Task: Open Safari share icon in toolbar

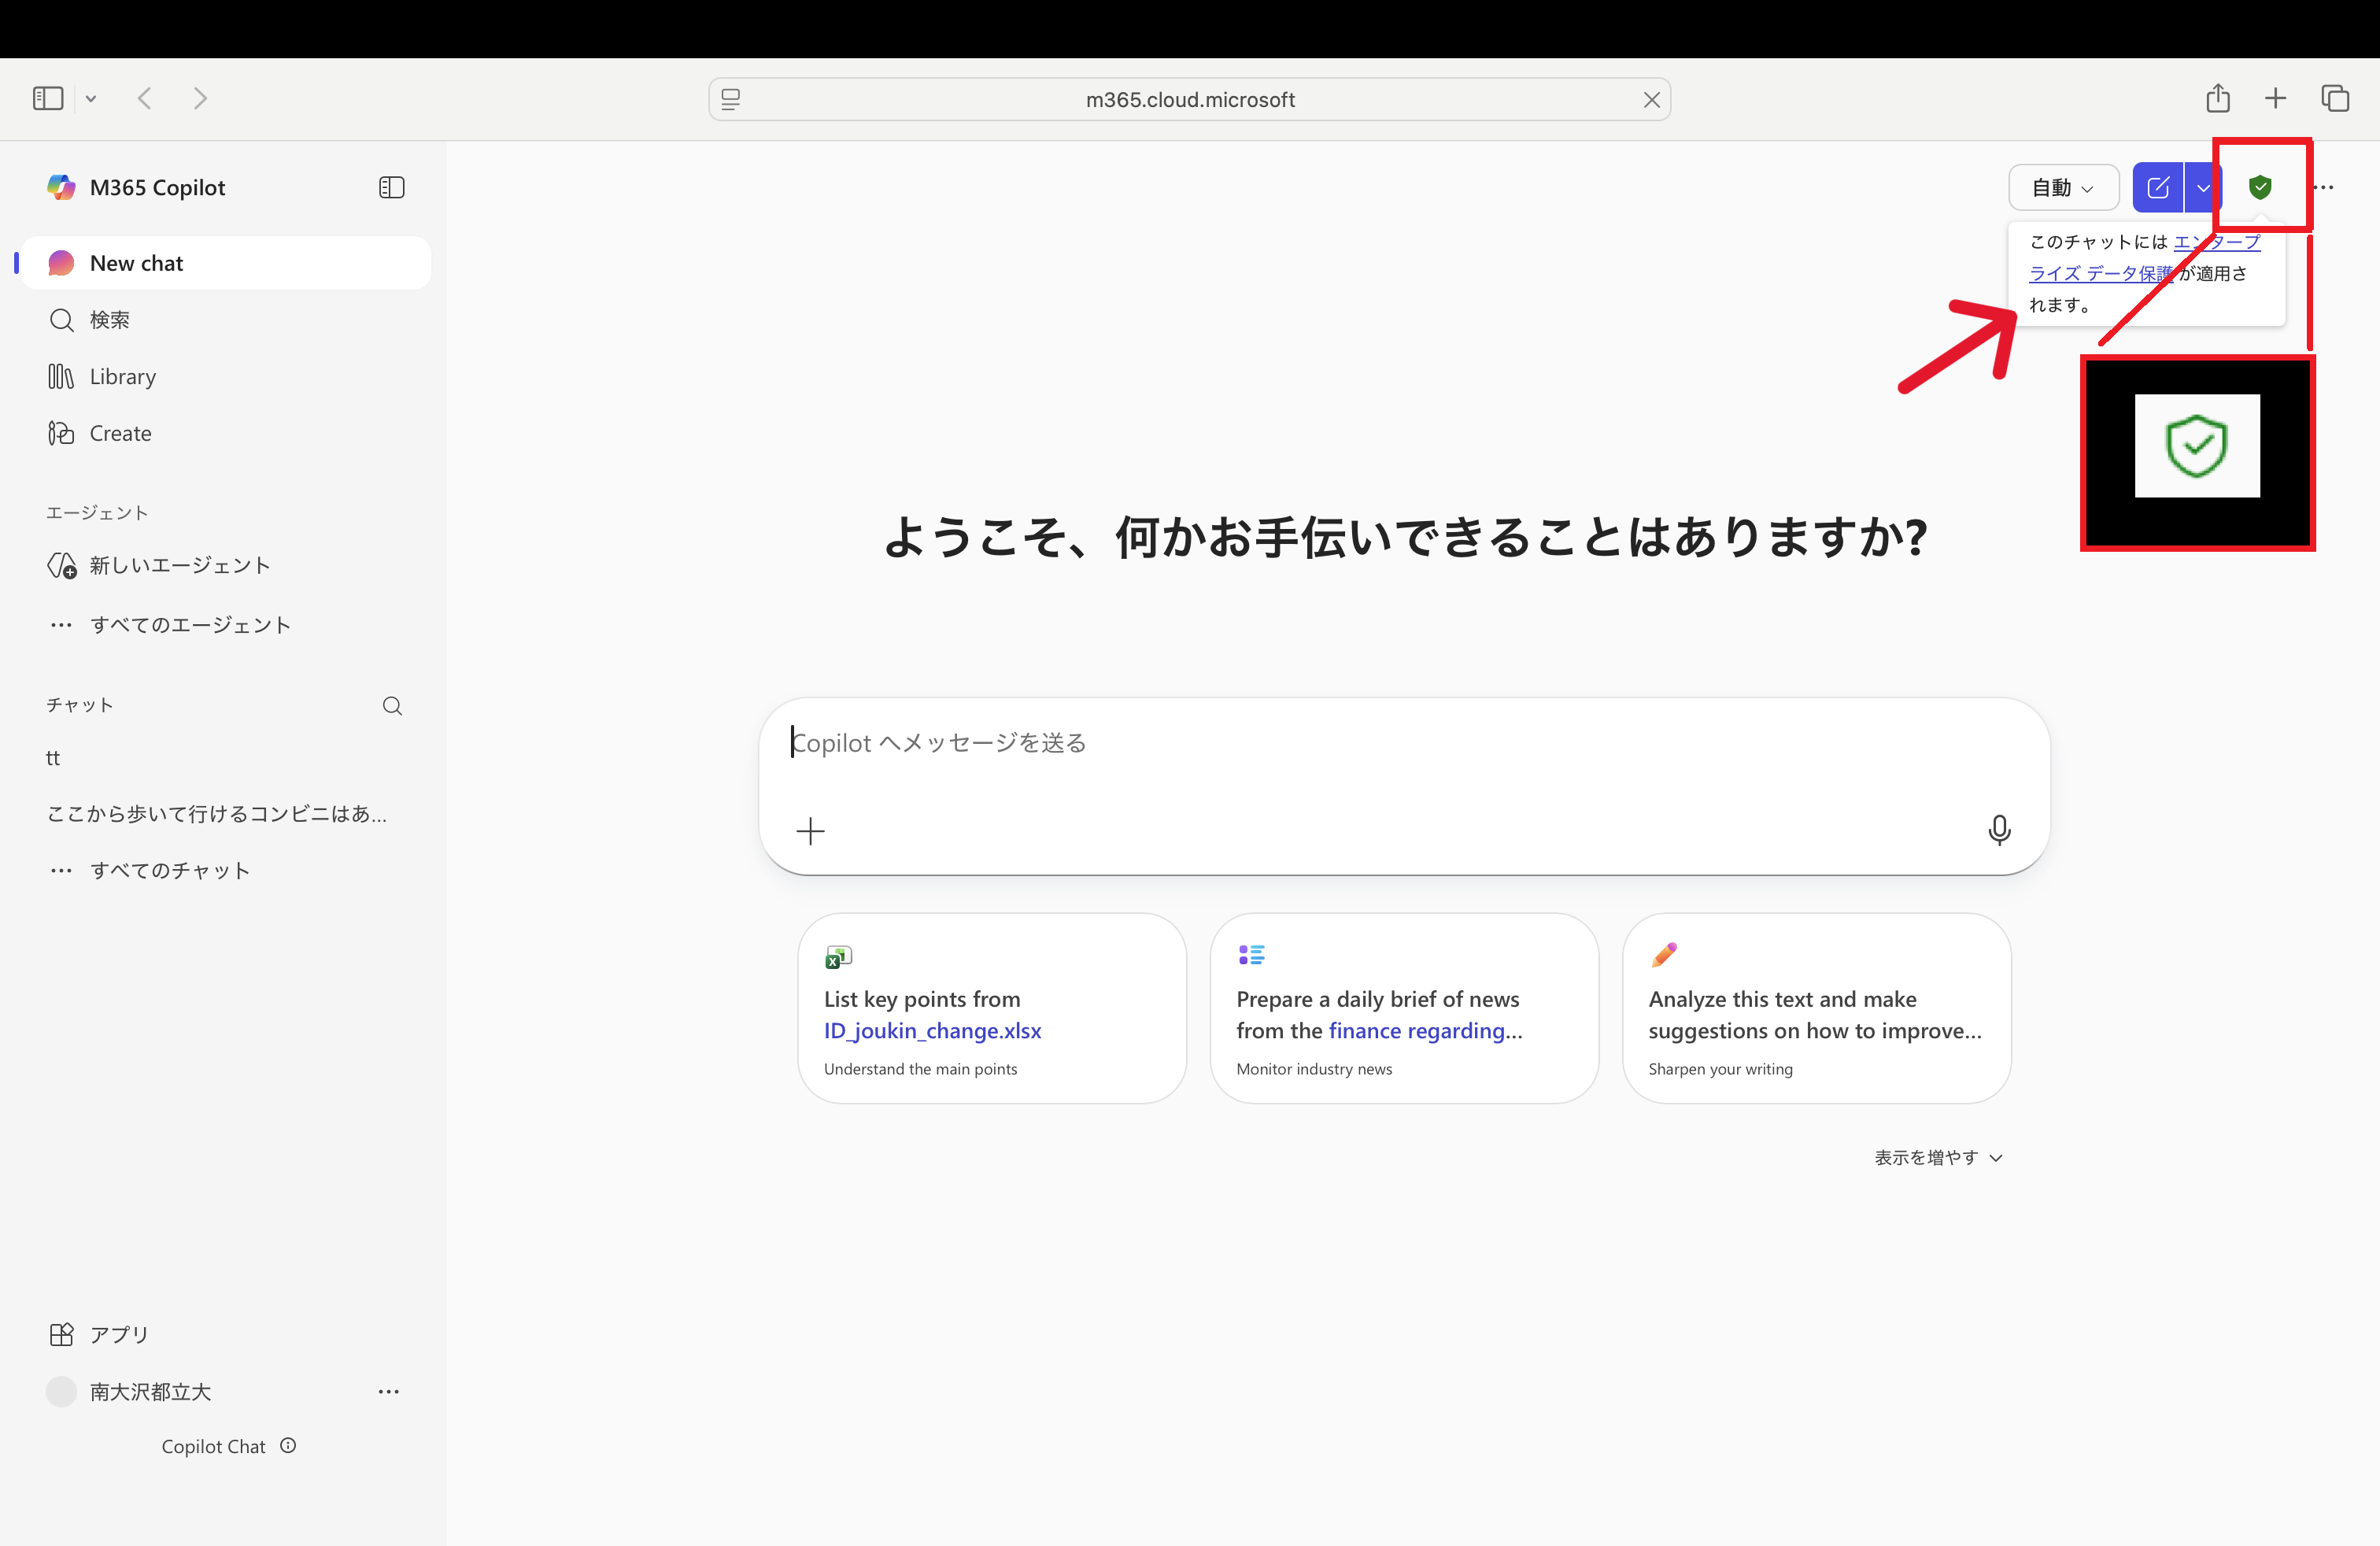Action: 2217,98
